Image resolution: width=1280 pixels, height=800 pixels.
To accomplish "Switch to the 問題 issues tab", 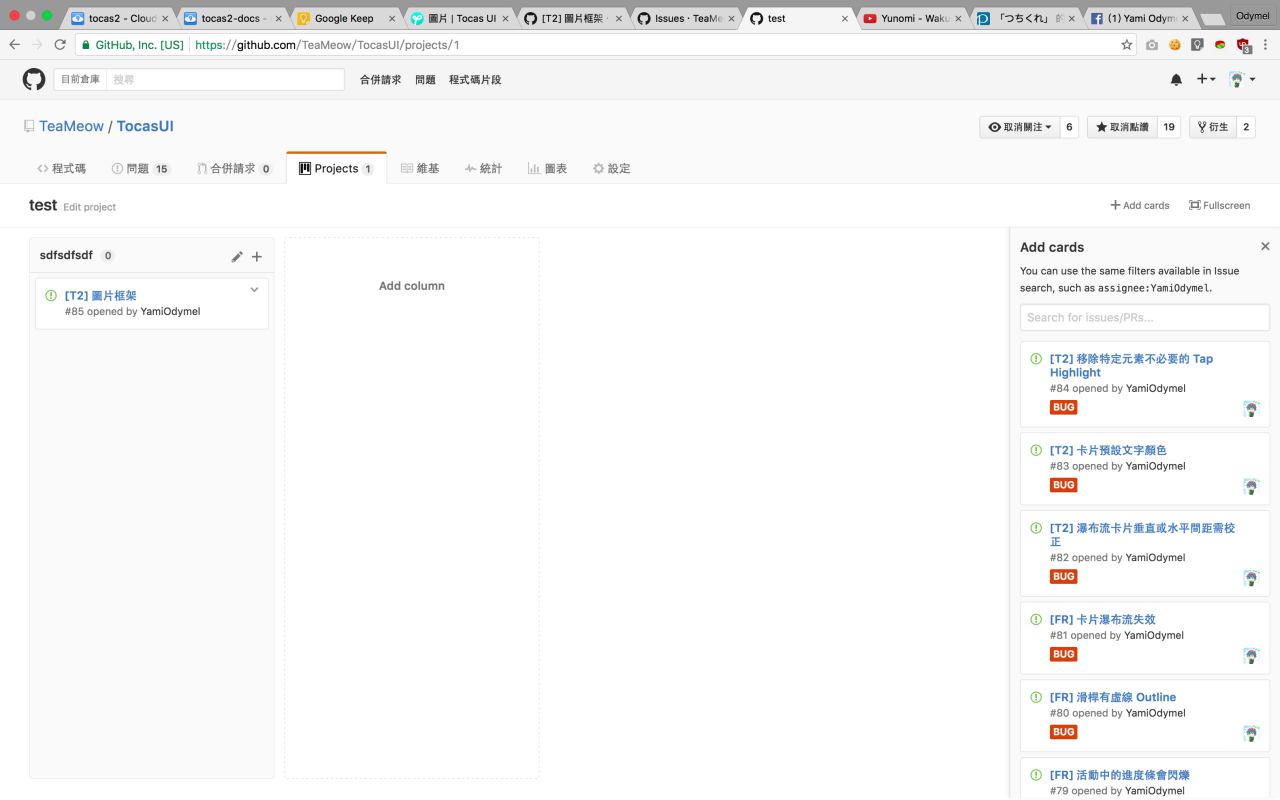I will (141, 168).
